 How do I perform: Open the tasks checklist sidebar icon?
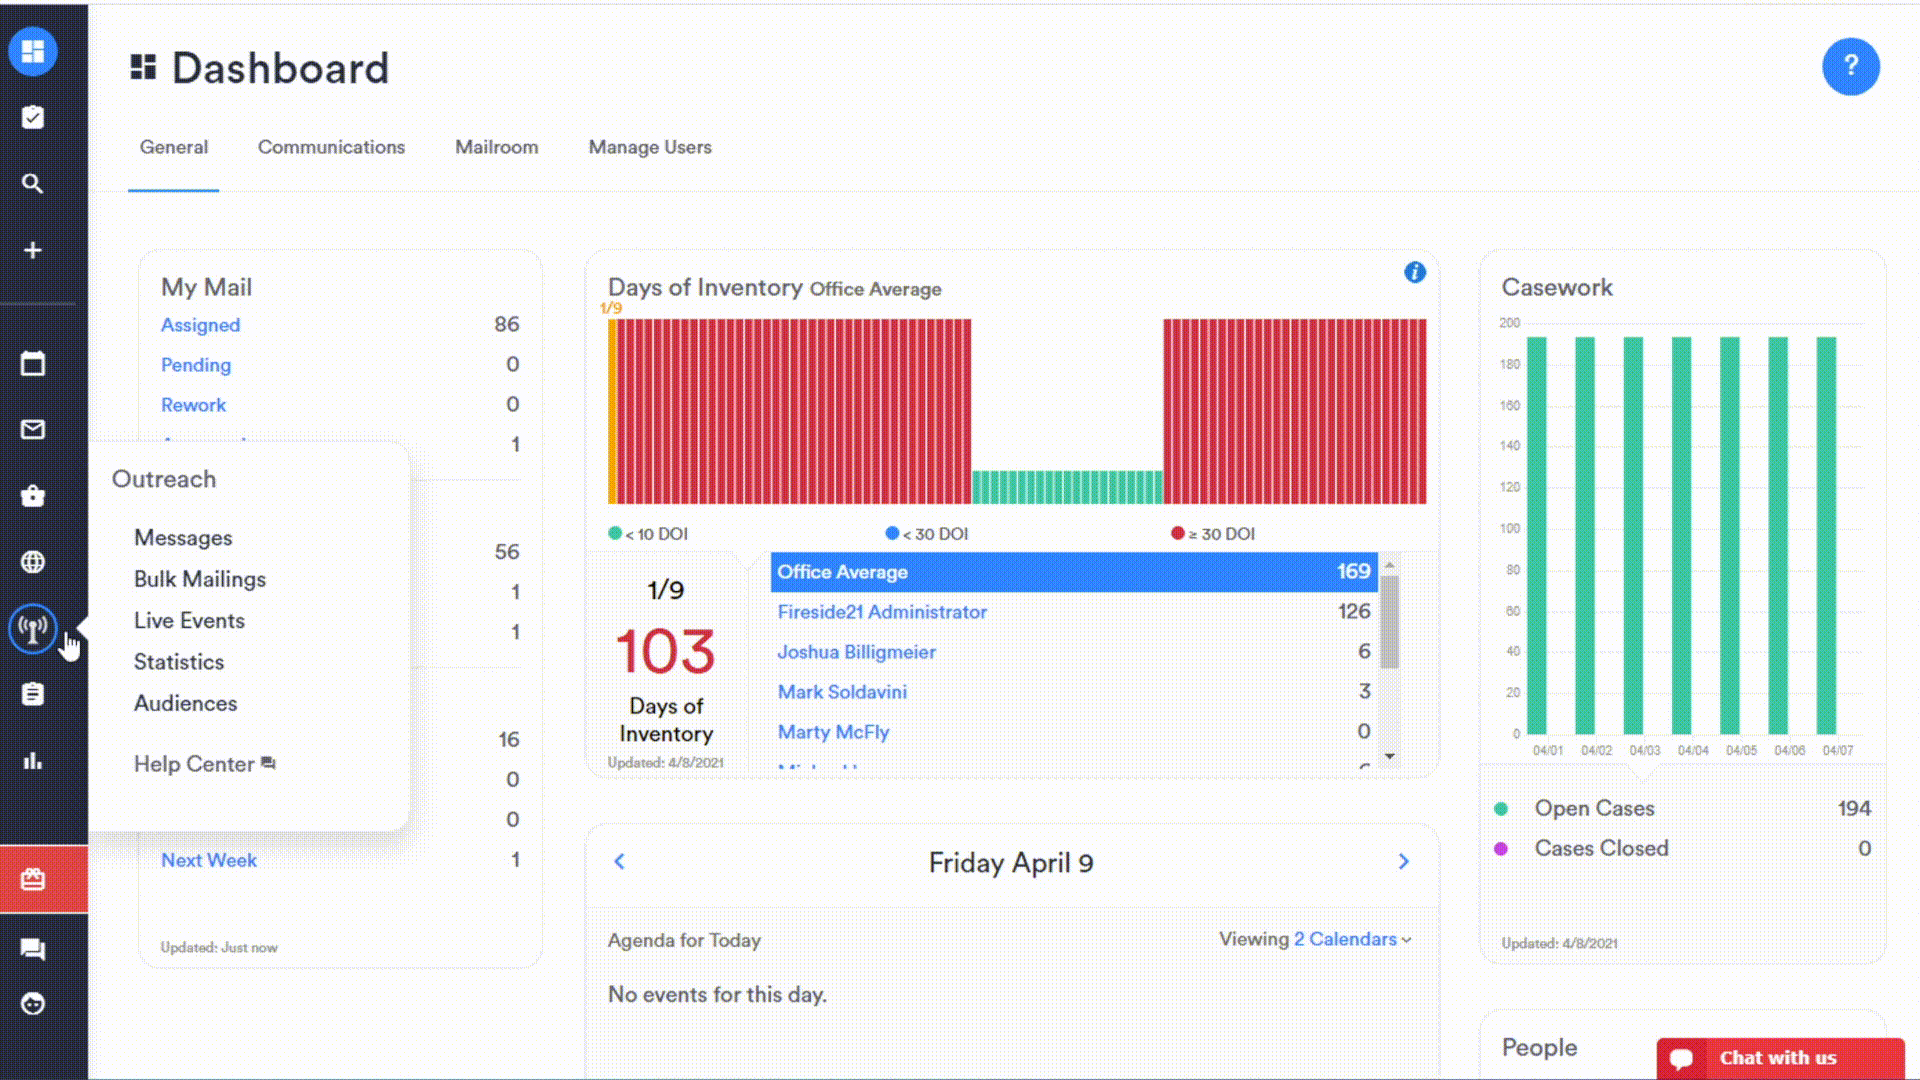click(x=33, y=118)
